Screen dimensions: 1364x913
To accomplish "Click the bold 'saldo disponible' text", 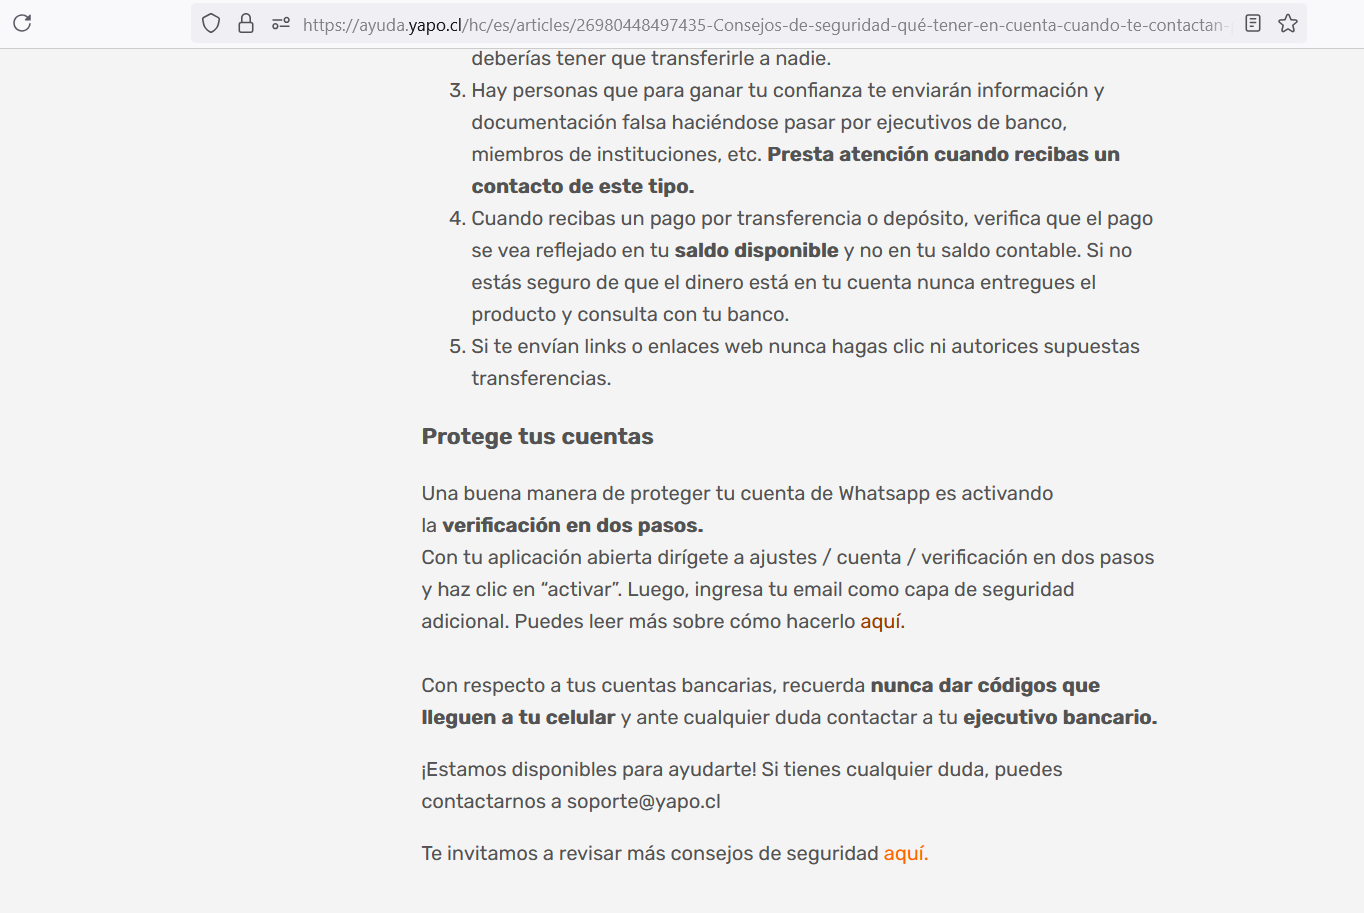I will (757, 250).
